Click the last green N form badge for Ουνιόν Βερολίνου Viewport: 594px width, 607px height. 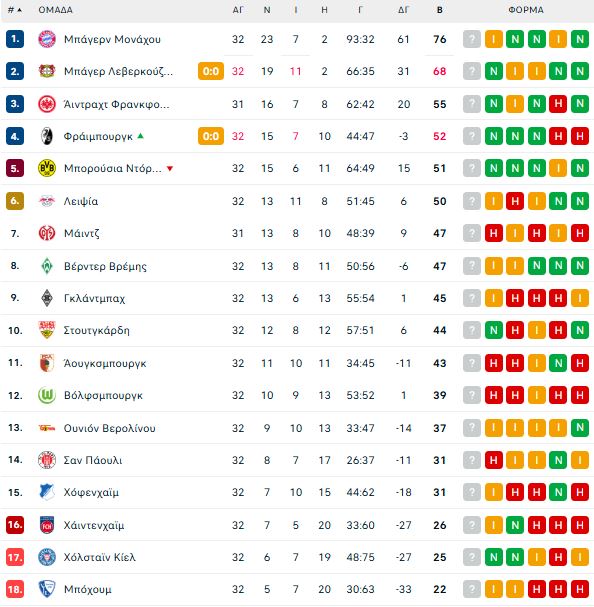point(580,428)
